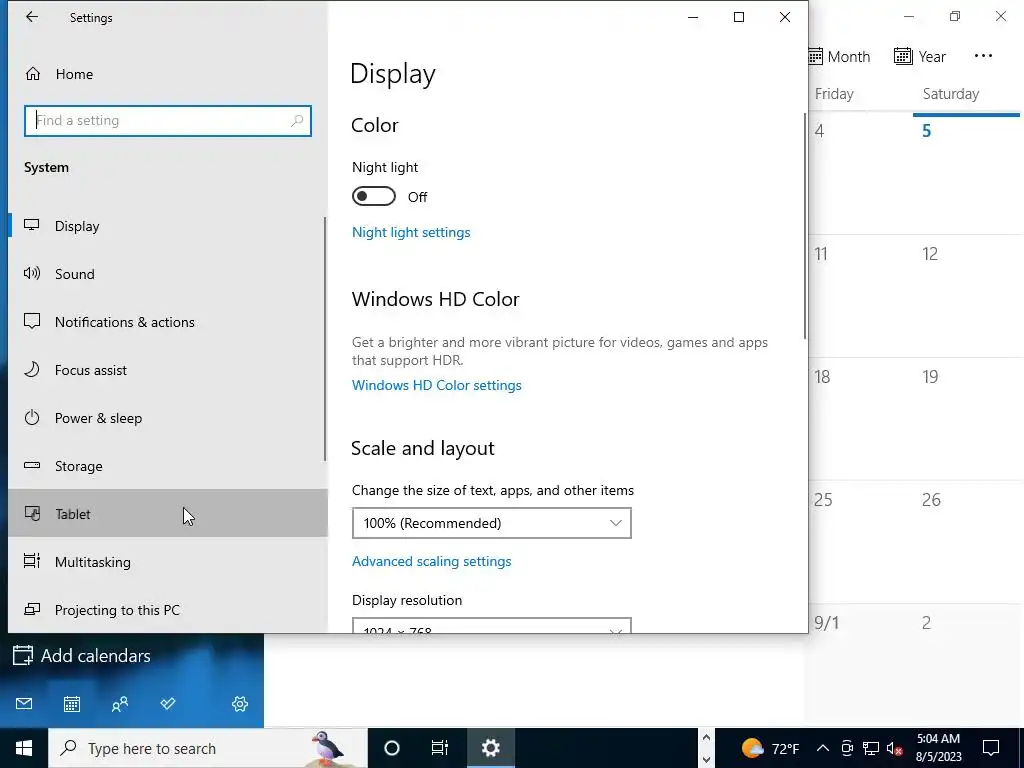Open weather widget showing 72°F

click(770, 748)
